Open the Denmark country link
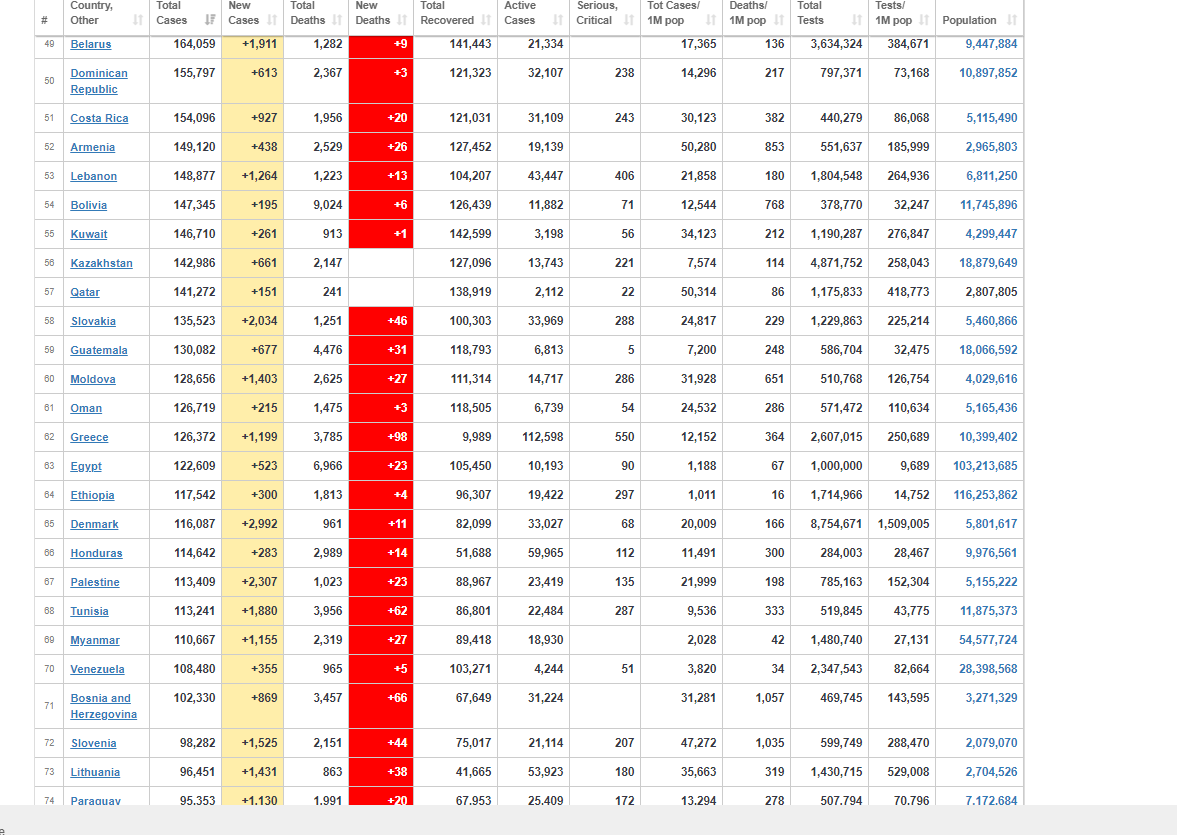Screen dimensions: 1177x835 point(95,525)
